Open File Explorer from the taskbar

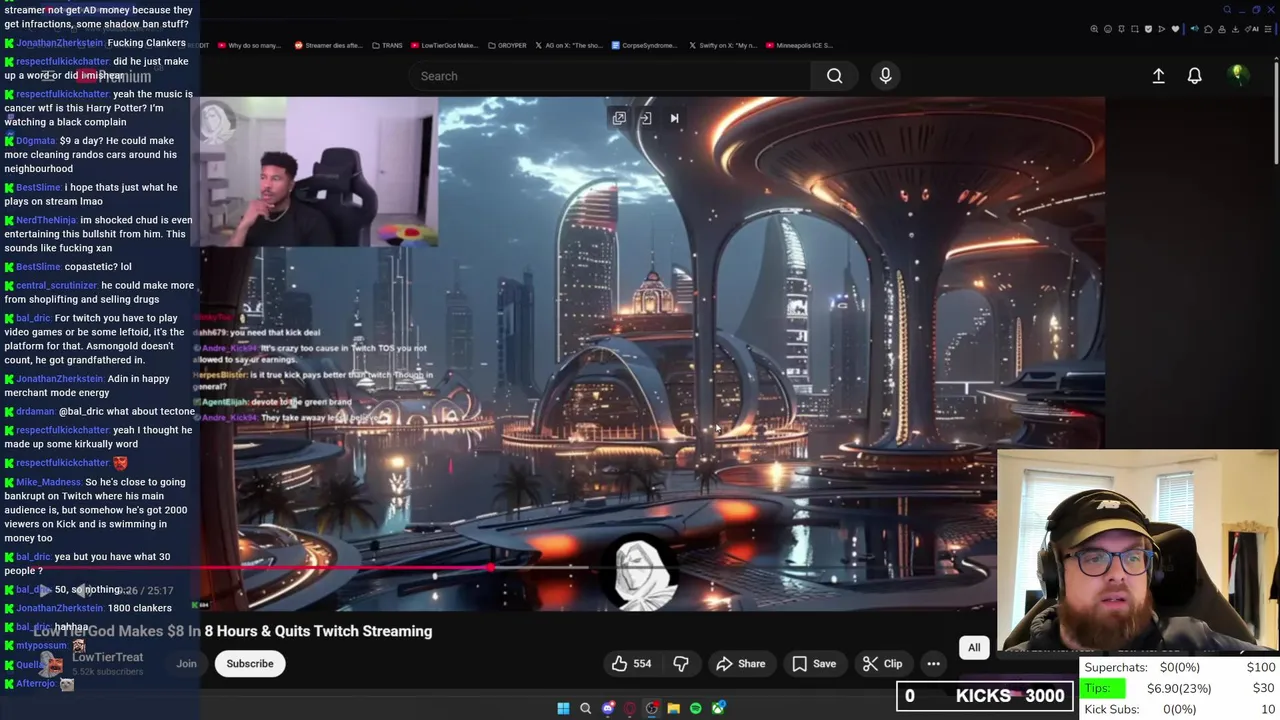coord(674,708)
